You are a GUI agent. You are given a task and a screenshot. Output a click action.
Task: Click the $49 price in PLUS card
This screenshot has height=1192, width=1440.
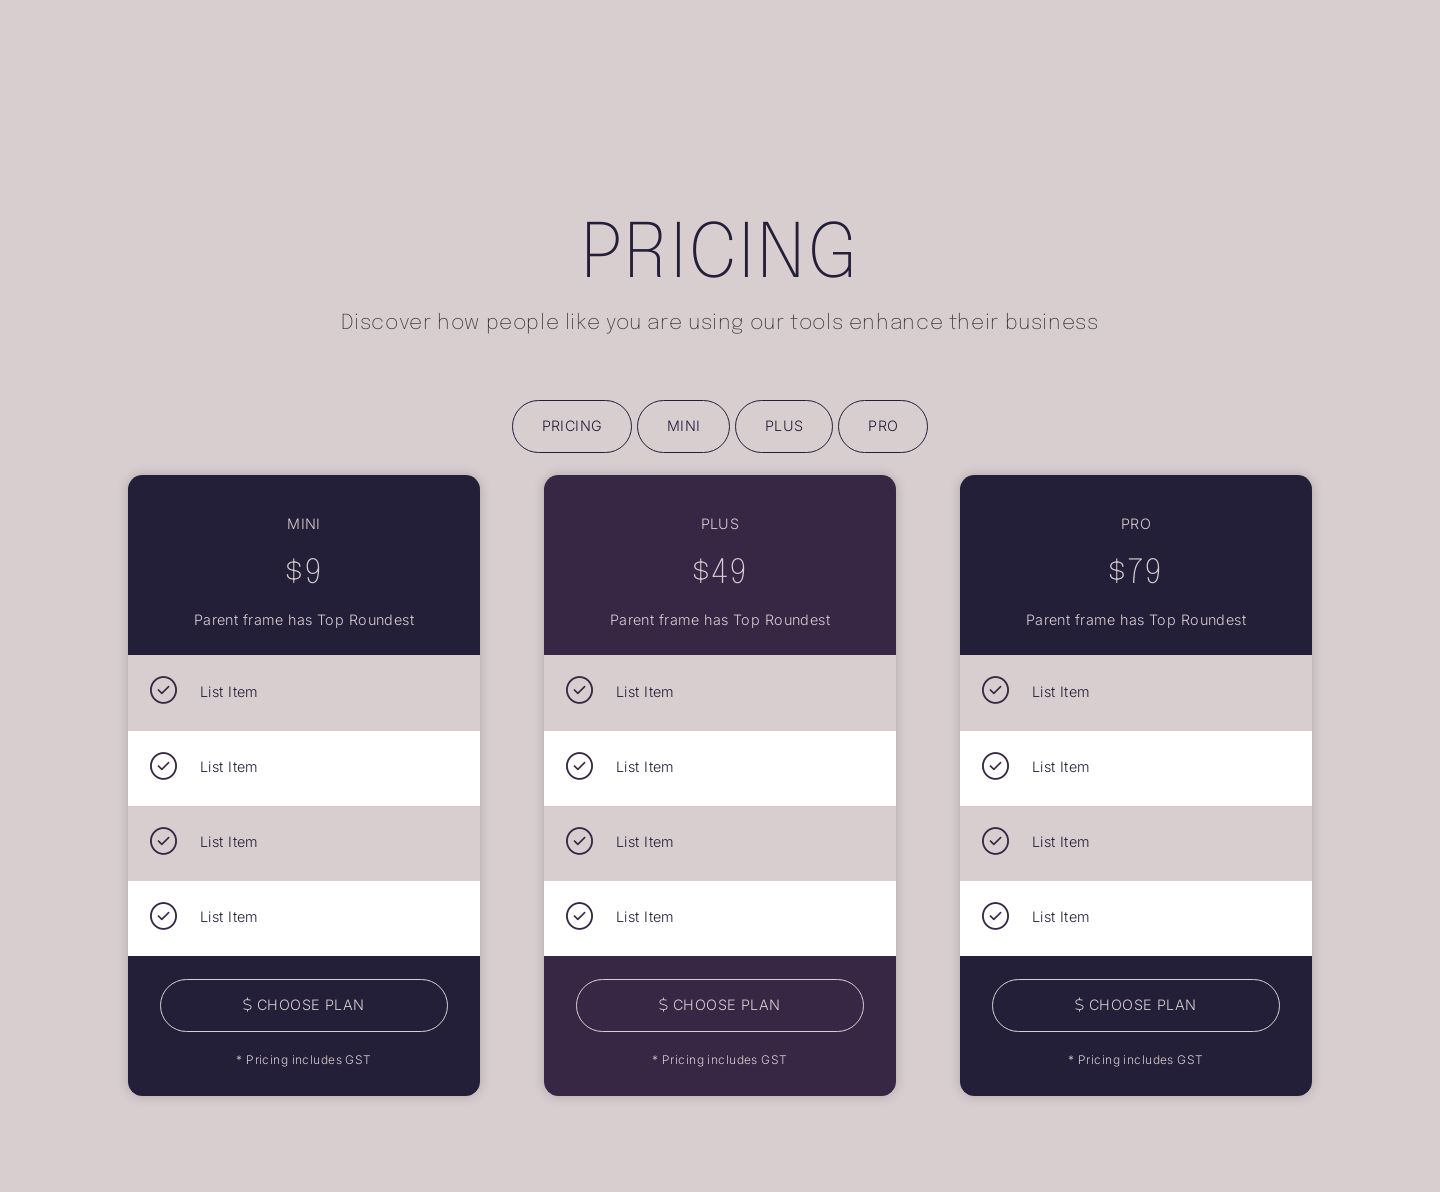720,571
